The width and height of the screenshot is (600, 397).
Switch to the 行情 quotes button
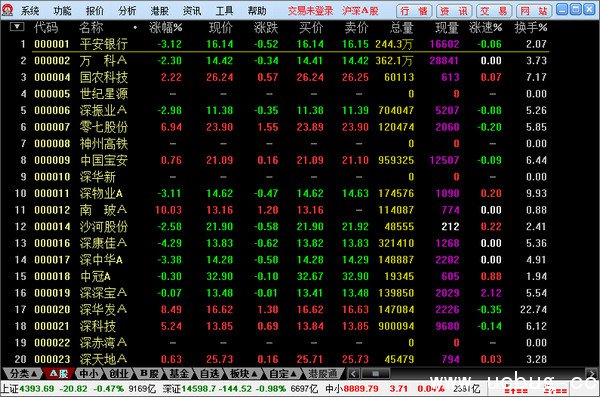coord(414,11)
